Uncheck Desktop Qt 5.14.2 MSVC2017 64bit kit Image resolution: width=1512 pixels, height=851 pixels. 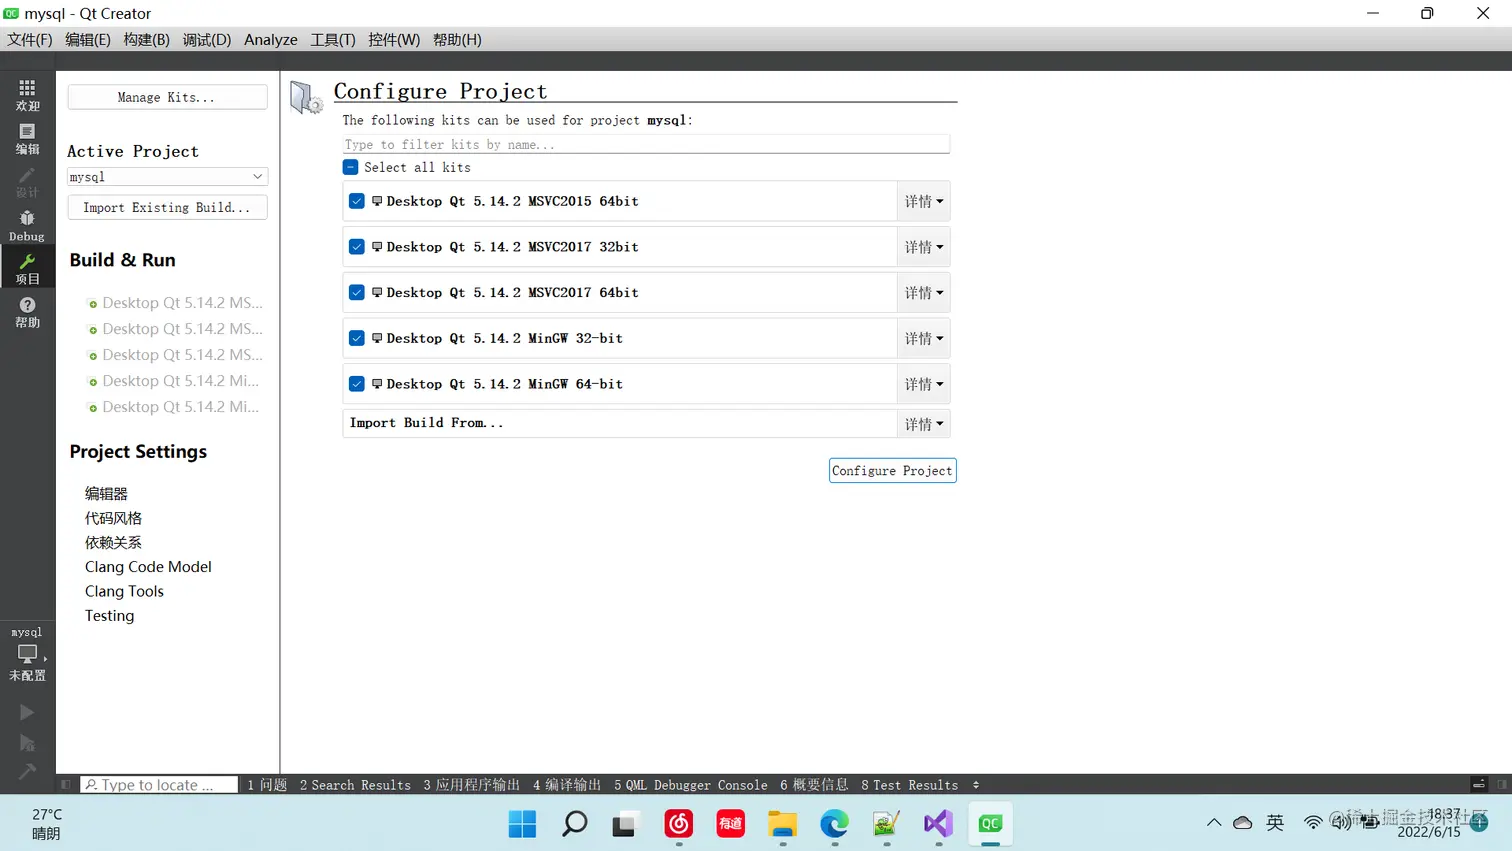point(357,293)
